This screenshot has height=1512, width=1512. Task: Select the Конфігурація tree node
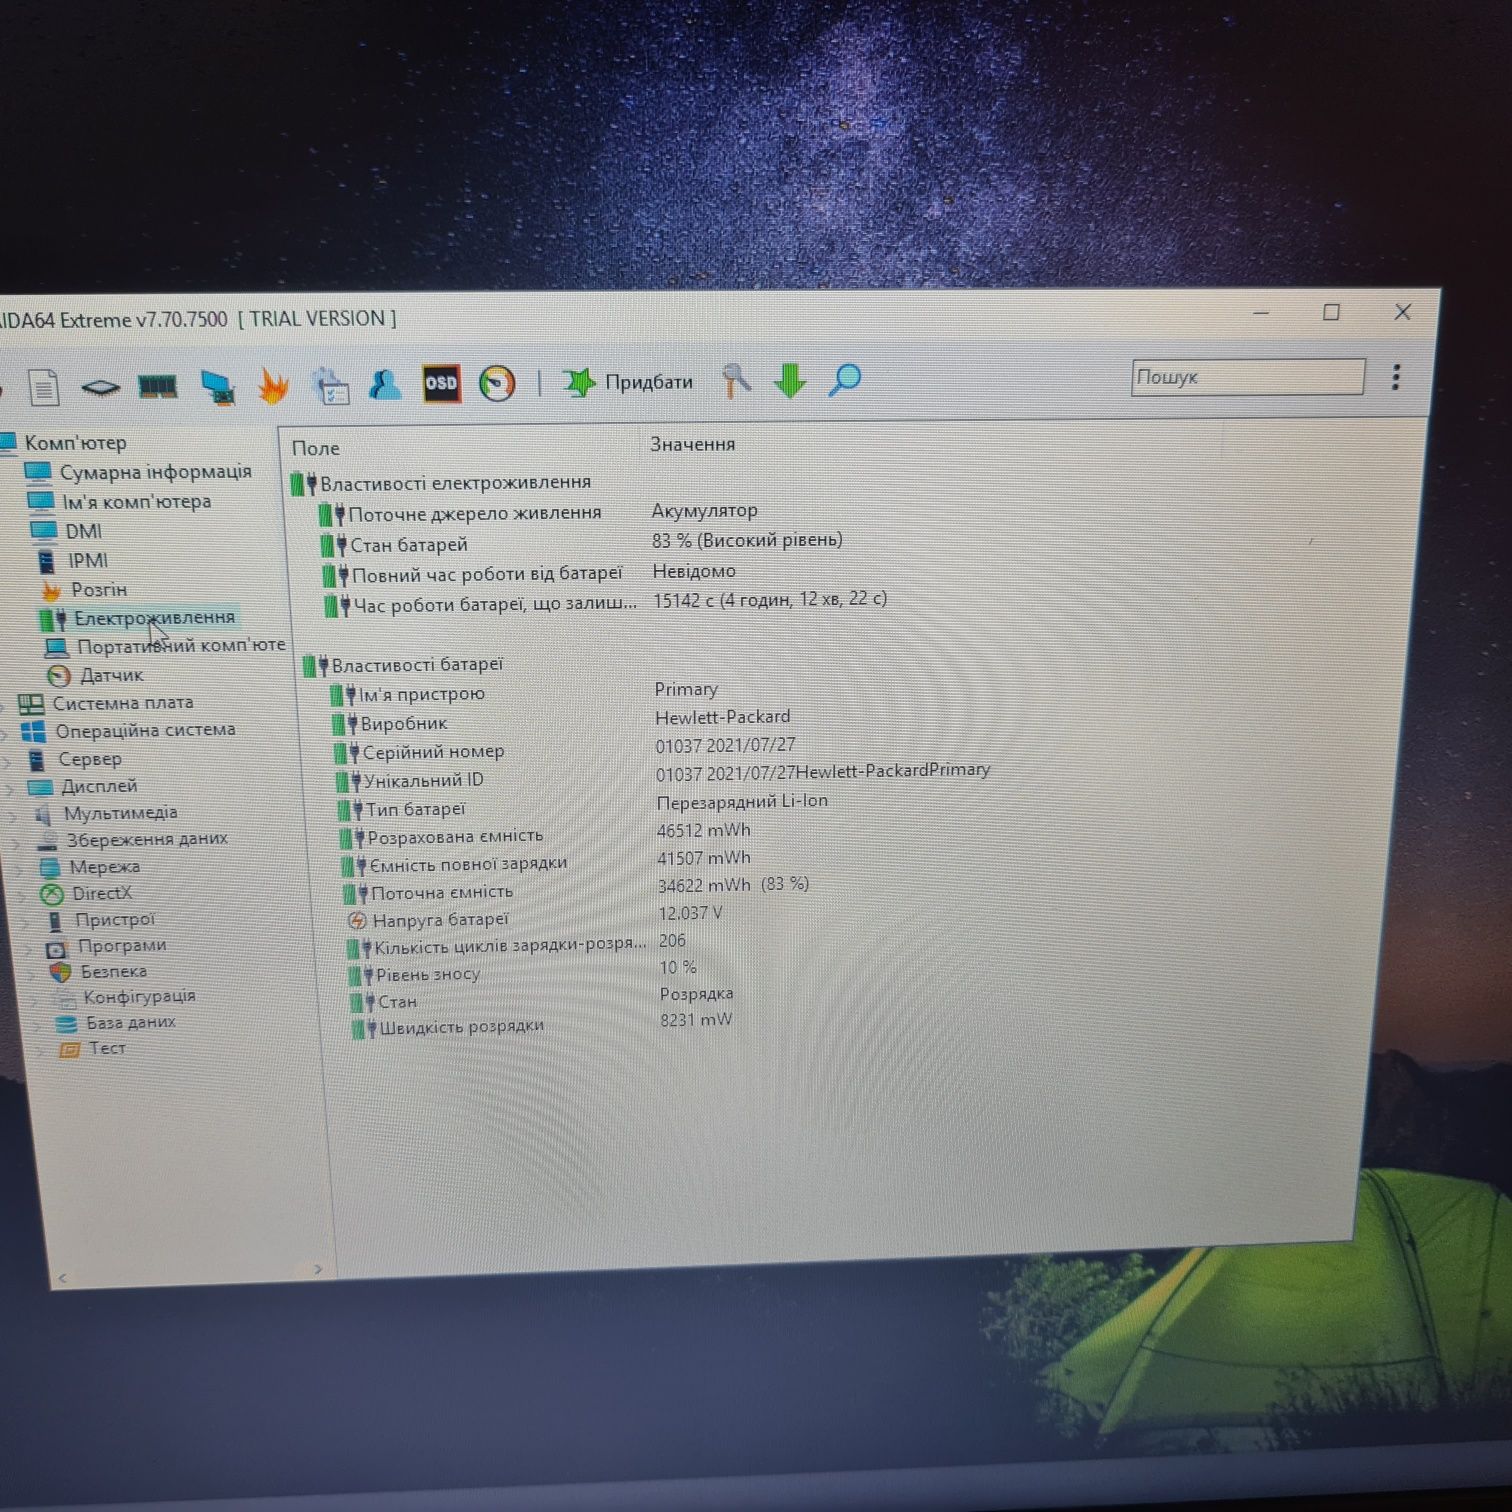125,996
